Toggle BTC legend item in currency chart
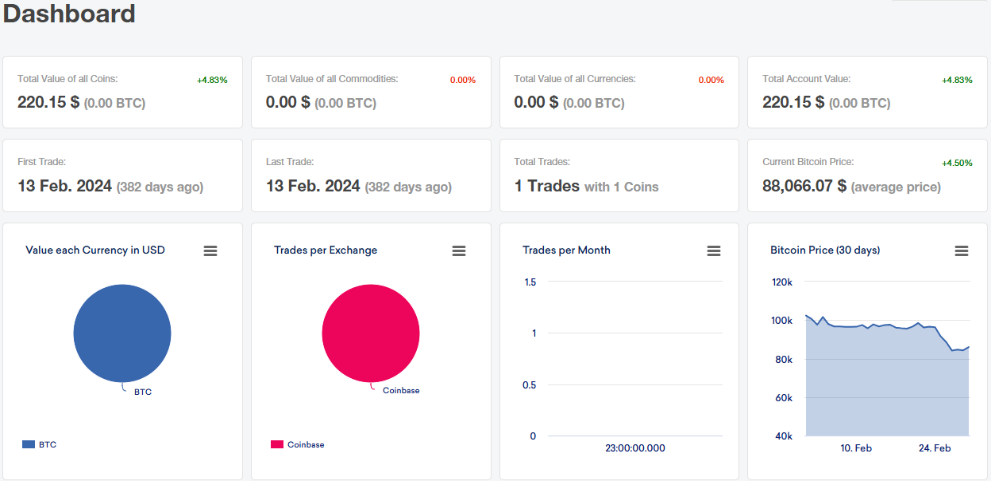Image resolution: width=991 pixels, height=481 pixels. 39,444
